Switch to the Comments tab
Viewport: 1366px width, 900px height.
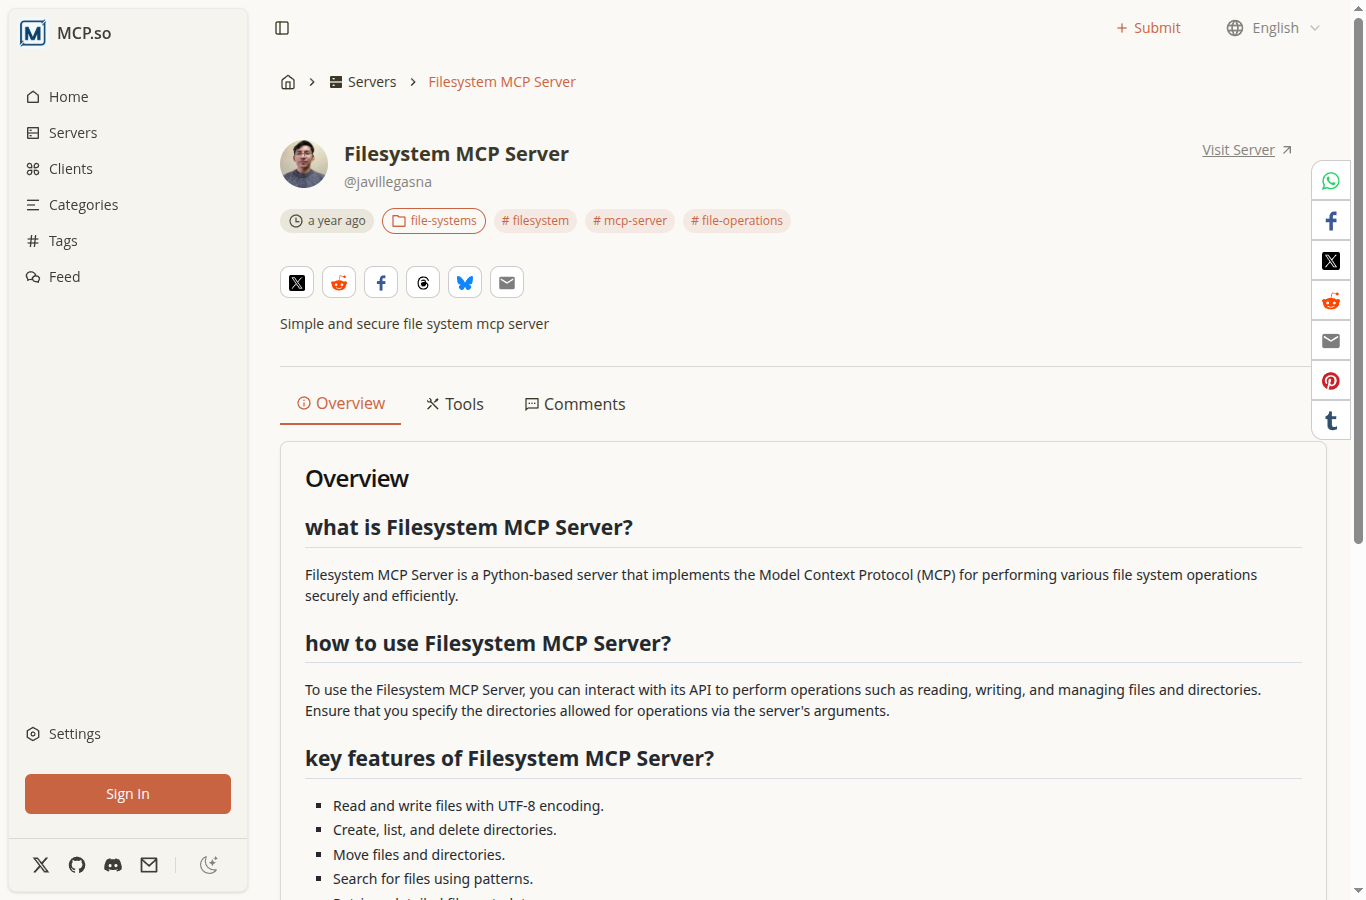[x=575, y=404]
